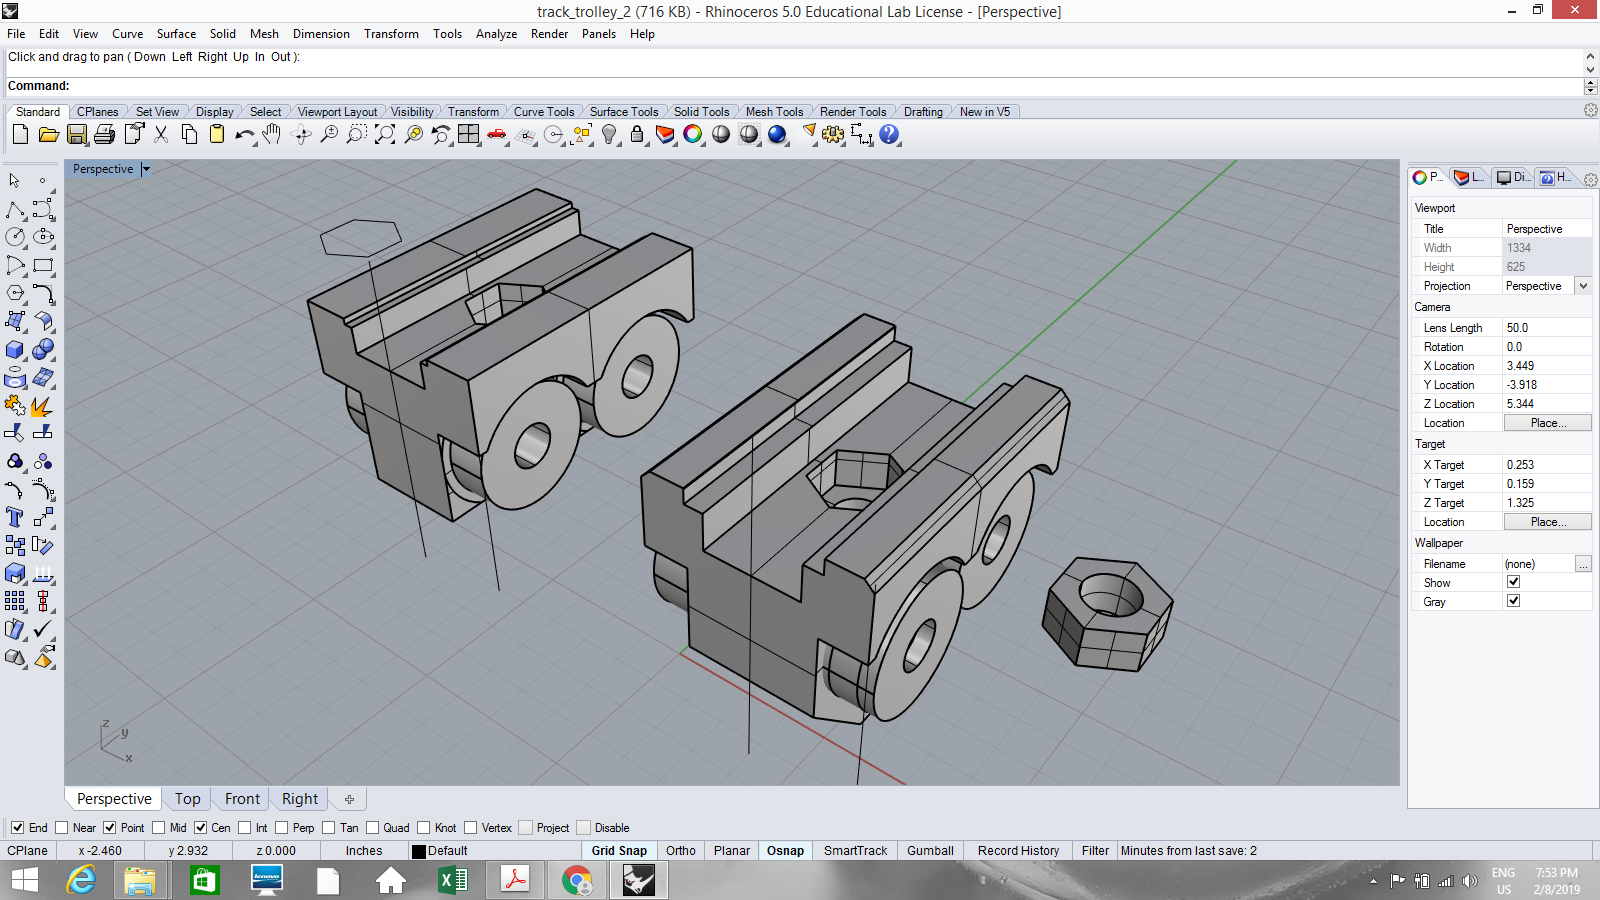Save the model with the floppy disk icon
The image size is (1600, 900).
[x=77, y=134]
